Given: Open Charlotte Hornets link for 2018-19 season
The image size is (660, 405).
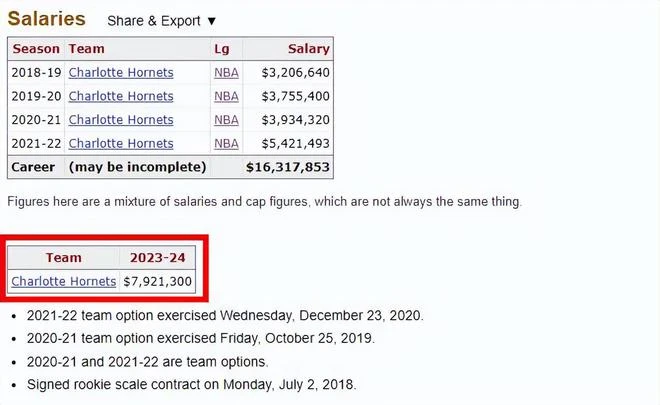Looking at the screenshot, I should click(121, 72).
